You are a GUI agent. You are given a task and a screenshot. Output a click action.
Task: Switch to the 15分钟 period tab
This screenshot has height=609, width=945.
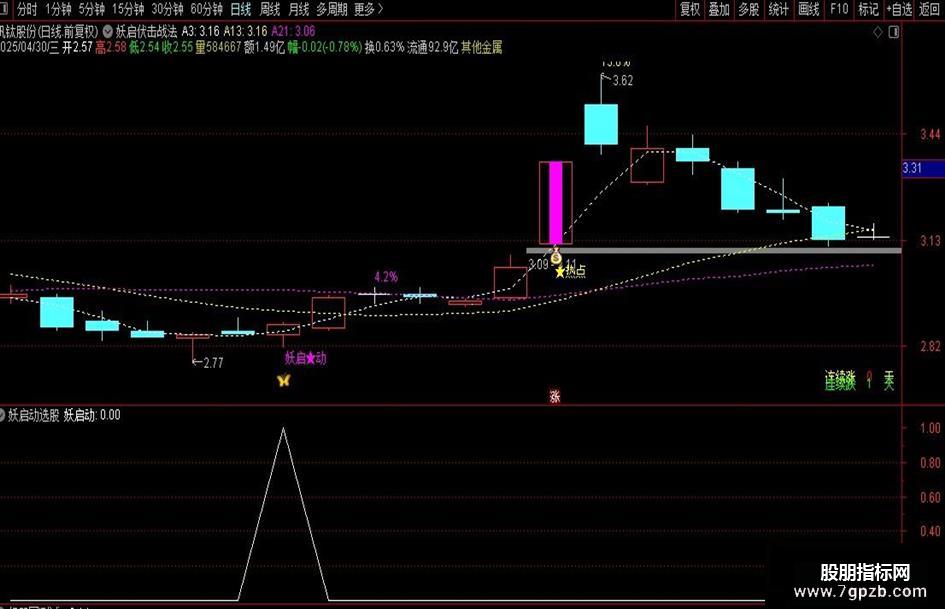point(128,9)
